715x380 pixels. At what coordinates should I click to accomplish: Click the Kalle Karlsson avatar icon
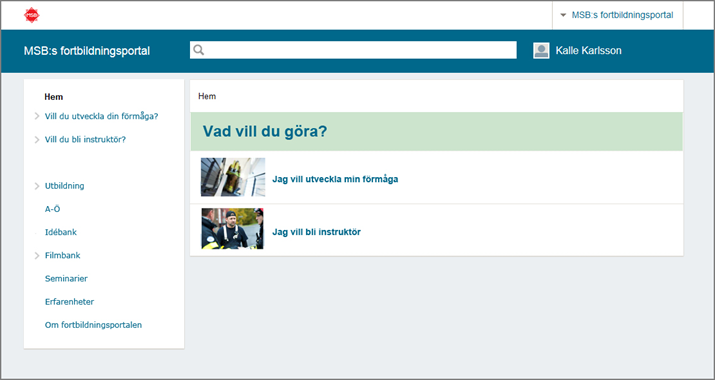click(x=541, y=51)
